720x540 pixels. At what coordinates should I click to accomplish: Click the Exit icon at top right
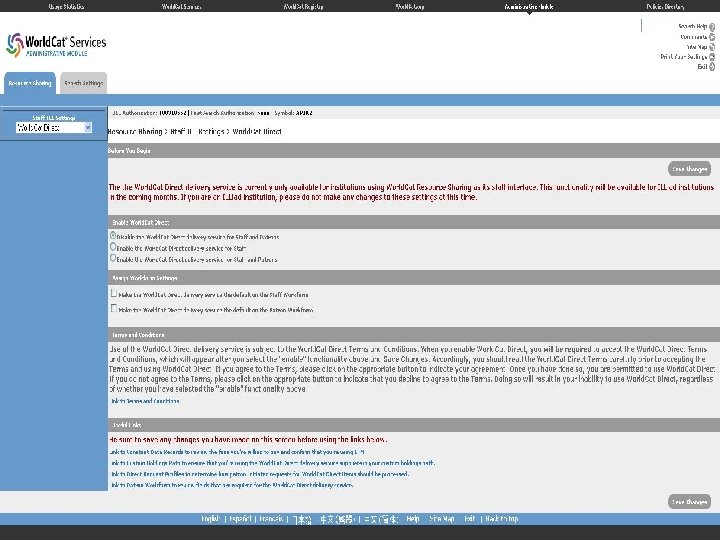pos(712,67)
